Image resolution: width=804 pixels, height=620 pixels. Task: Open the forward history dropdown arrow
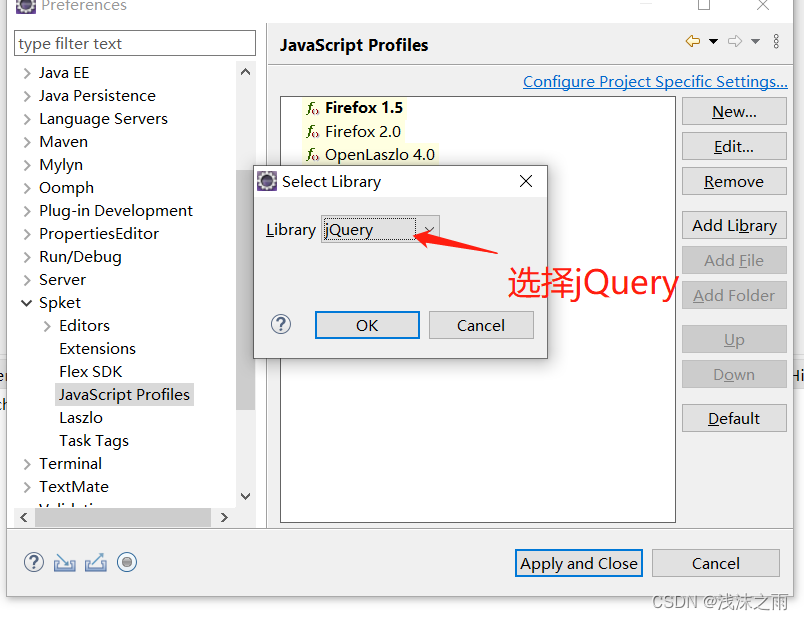pos(755,41)
